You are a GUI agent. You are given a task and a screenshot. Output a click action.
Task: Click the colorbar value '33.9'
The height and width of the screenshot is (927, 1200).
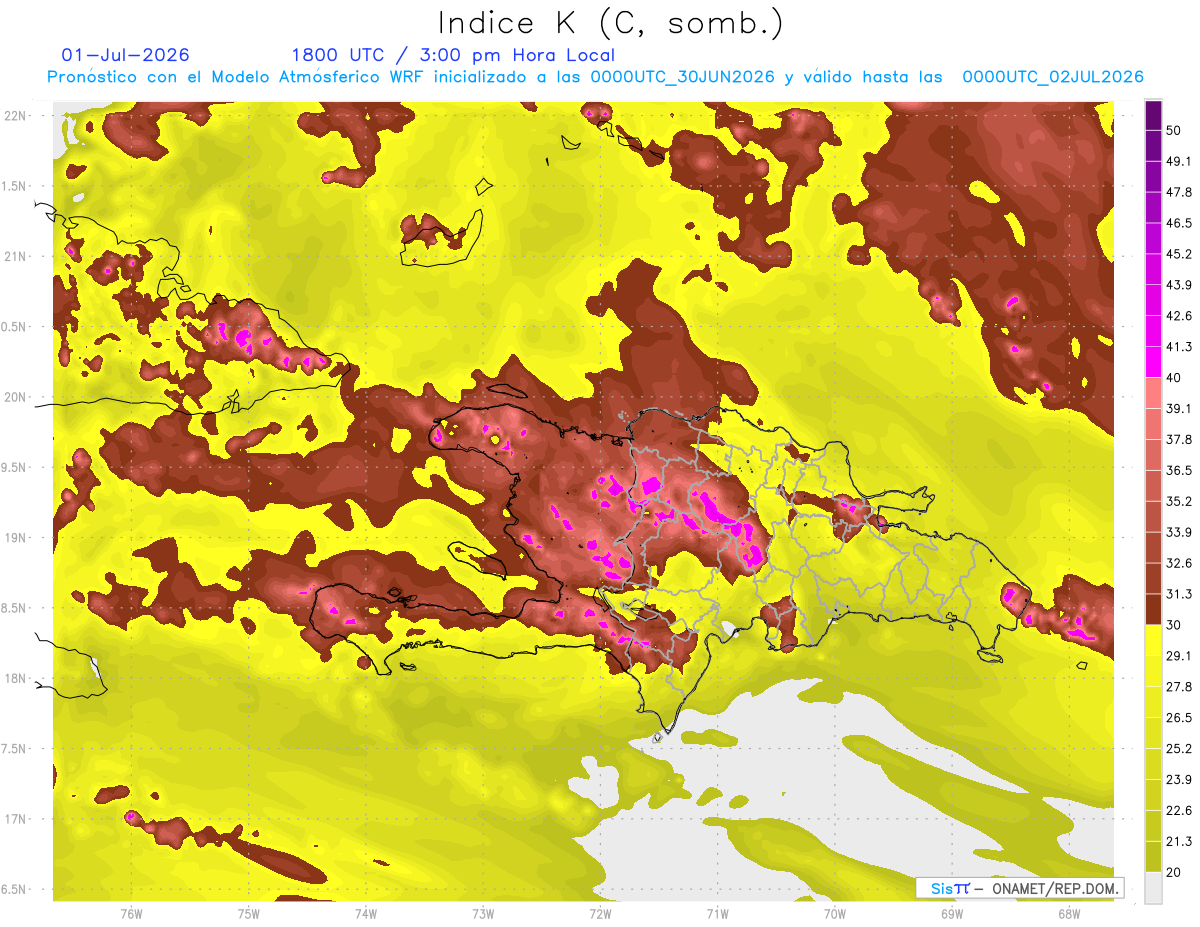coord(1179,532)
